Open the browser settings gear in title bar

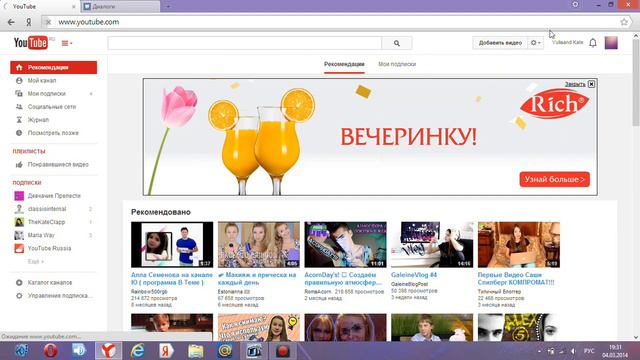[x=575, y=4]
